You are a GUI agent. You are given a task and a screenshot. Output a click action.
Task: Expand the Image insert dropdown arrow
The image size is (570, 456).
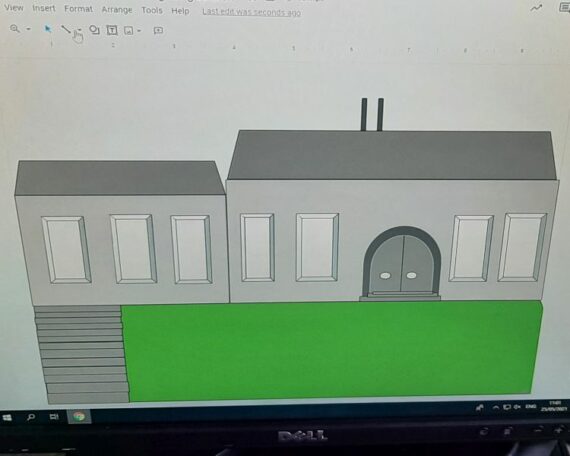(139, 31)
